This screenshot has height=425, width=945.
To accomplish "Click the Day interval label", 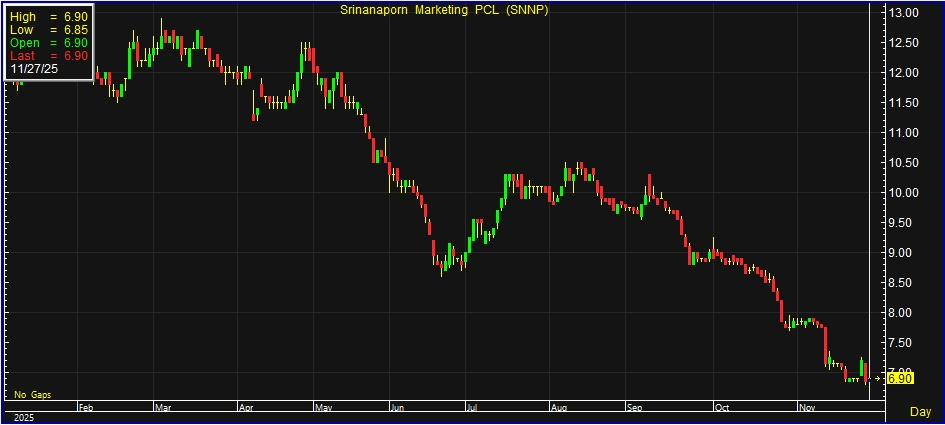I will tap(922, 412).
